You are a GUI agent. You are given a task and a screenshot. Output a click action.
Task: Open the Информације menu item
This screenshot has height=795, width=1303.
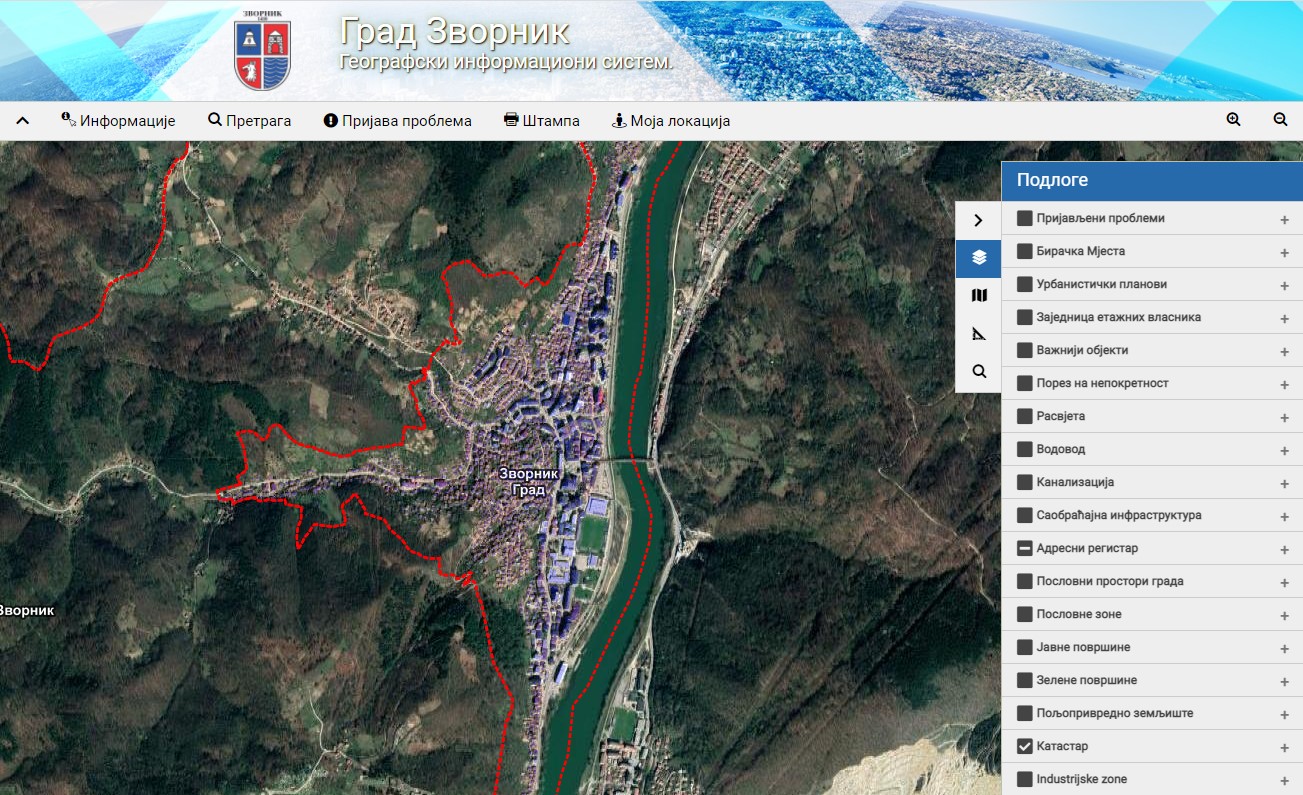point(118,121)
